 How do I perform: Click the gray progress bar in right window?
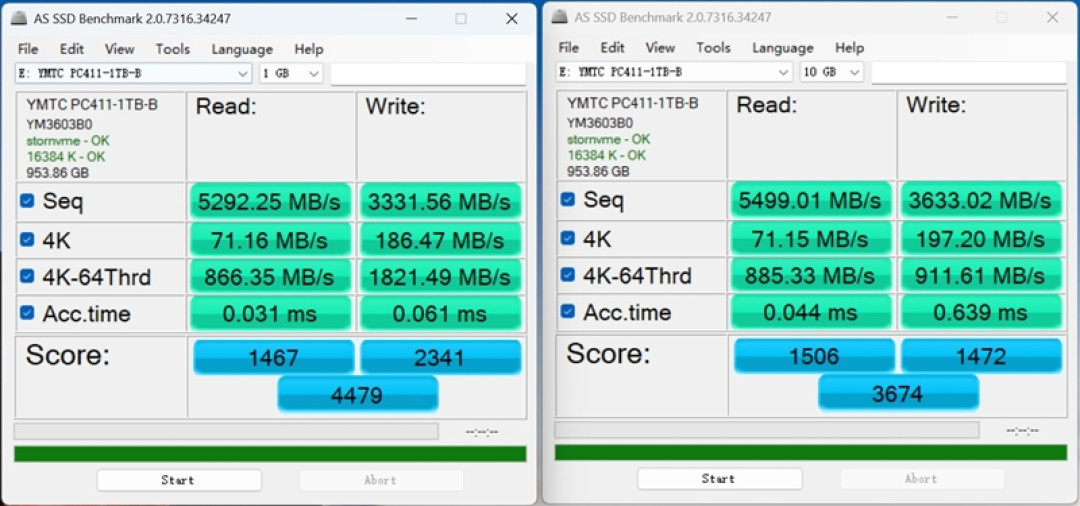tap(767, 430)
